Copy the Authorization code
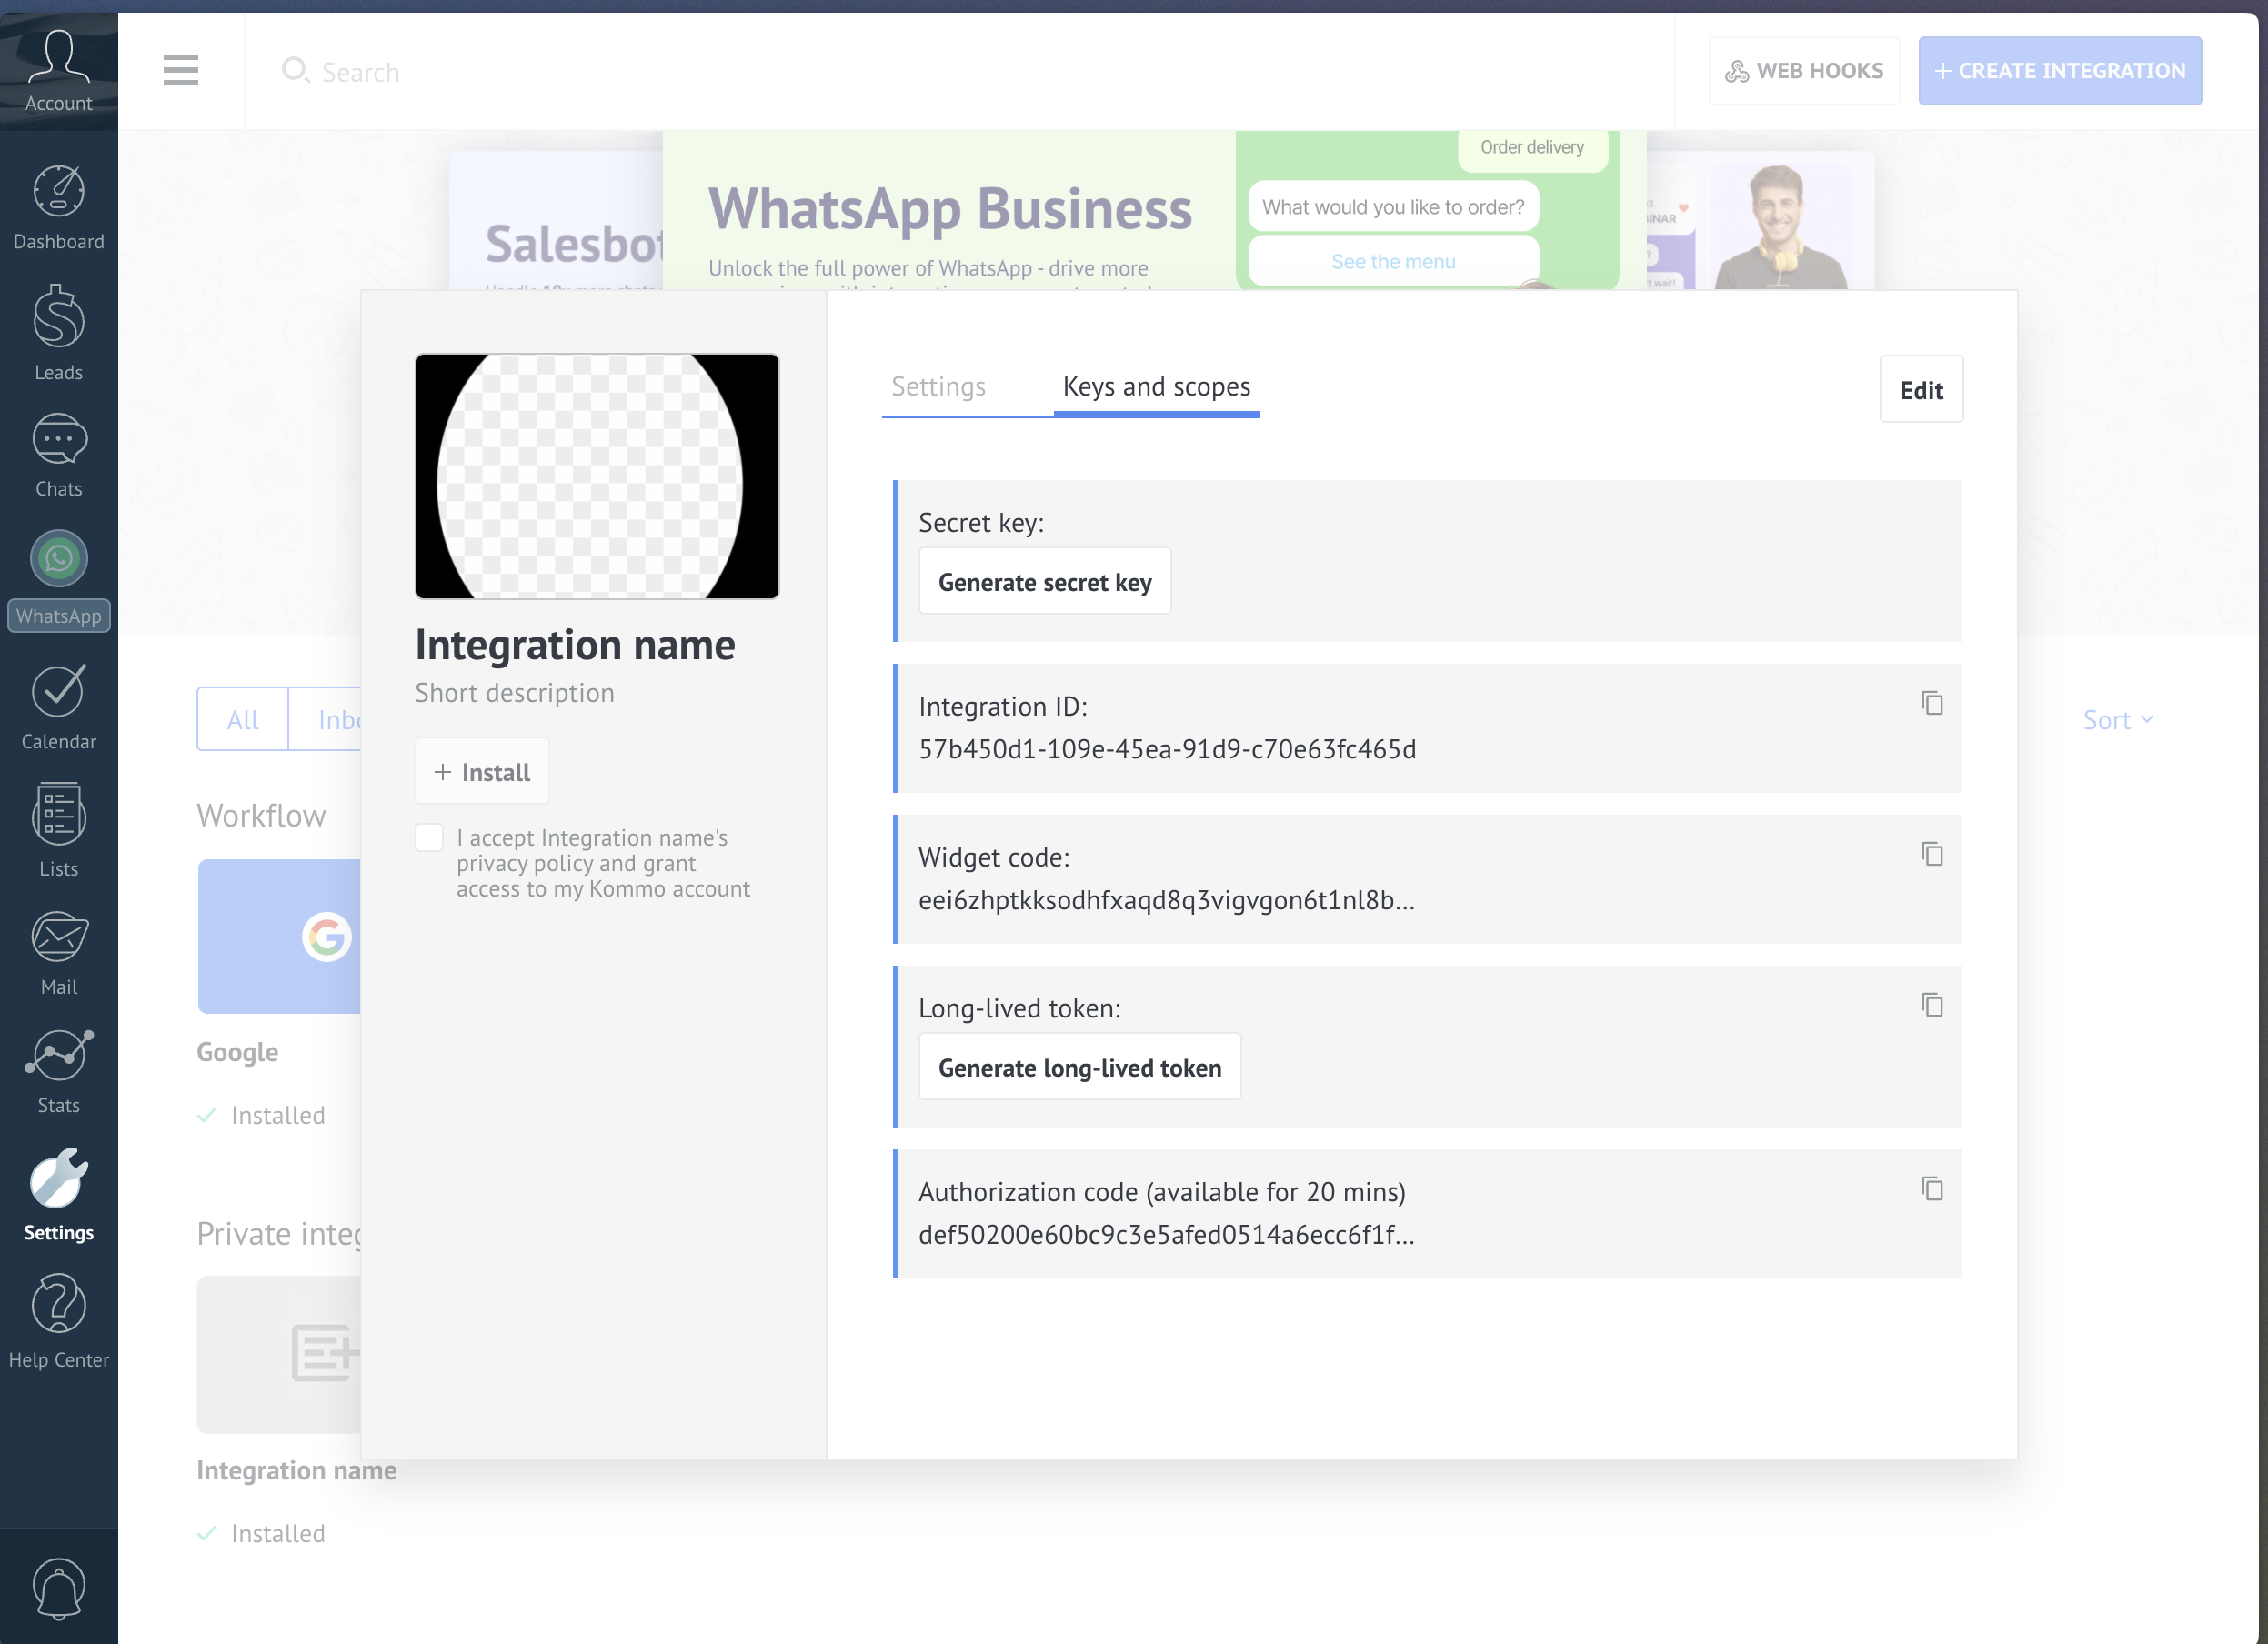The height and width of the screenshot is (1644, 2268). coord(1931,1188)
